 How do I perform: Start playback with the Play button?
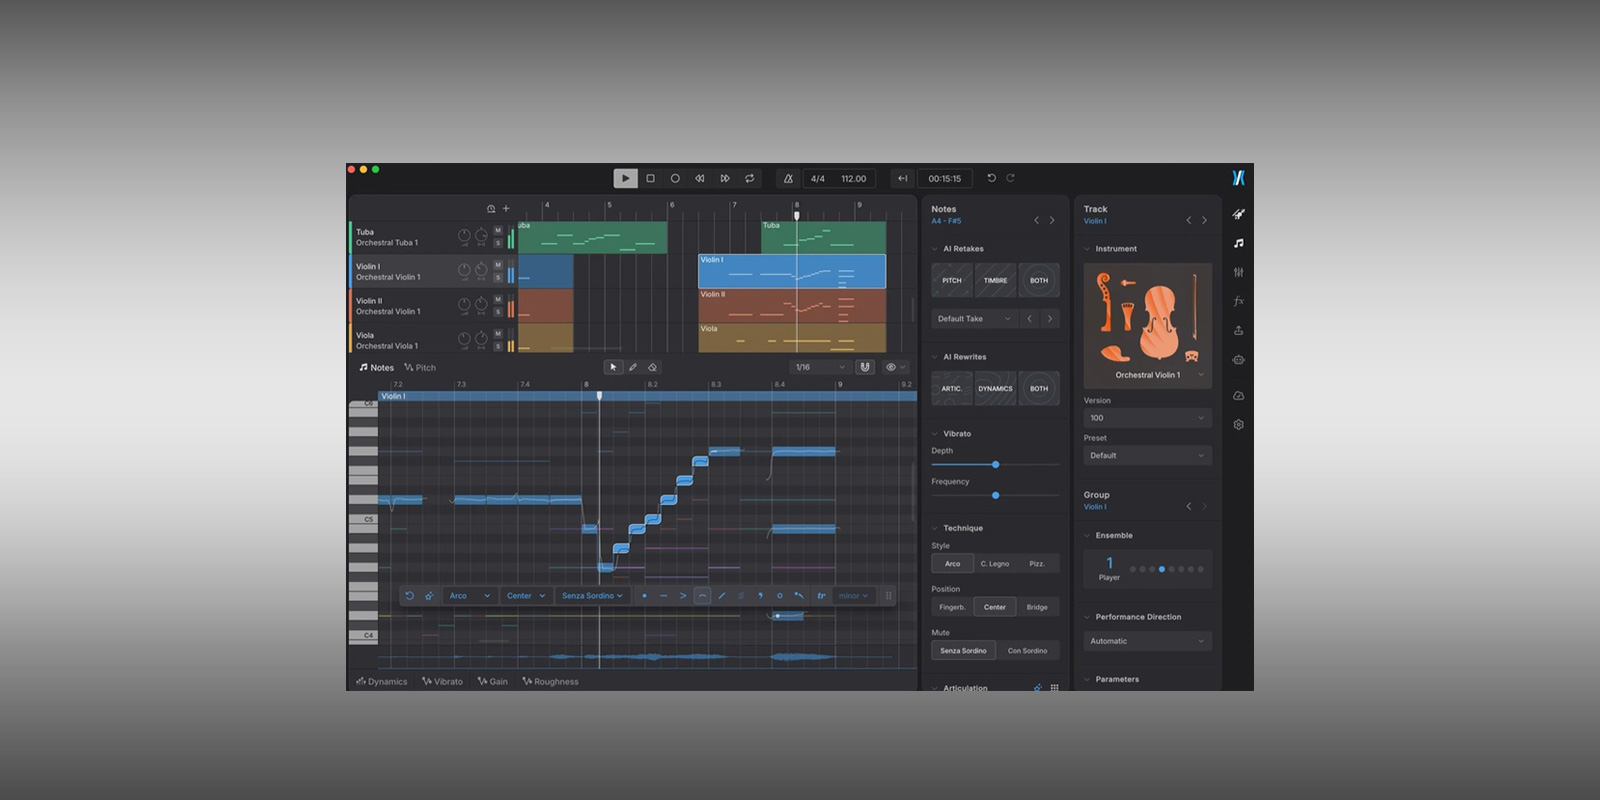click(625, 178)
